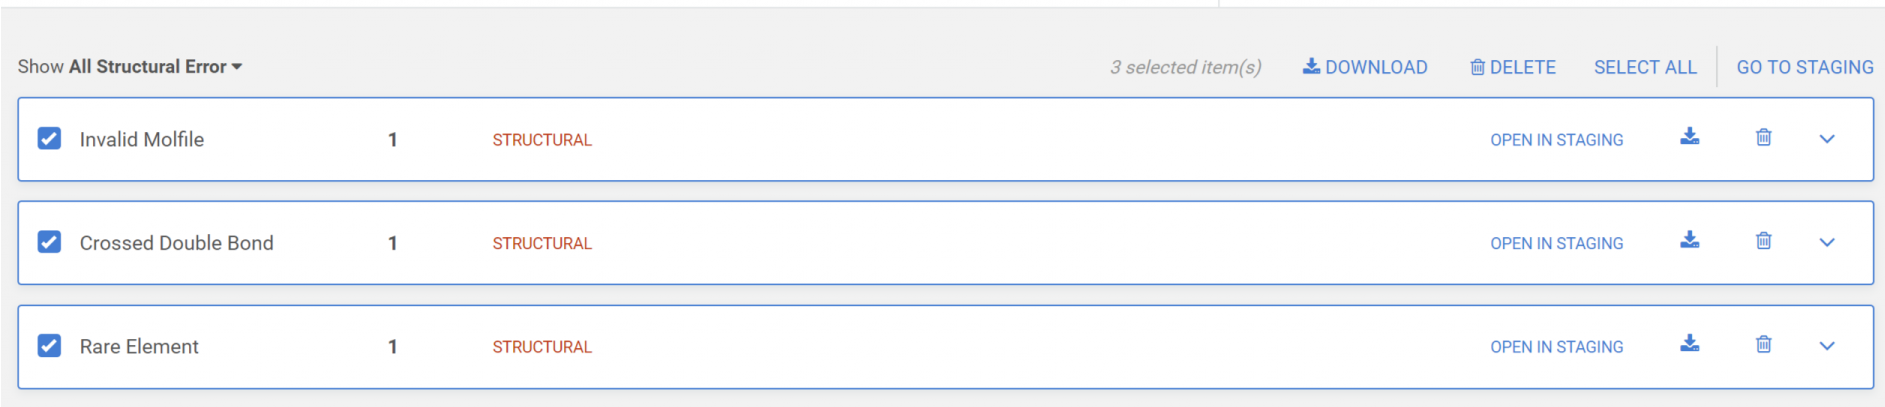Expand the Invalid Molfile row chevron
Image resolution: width=1885 pixels, height=407 pixels.
(1826, 139)
